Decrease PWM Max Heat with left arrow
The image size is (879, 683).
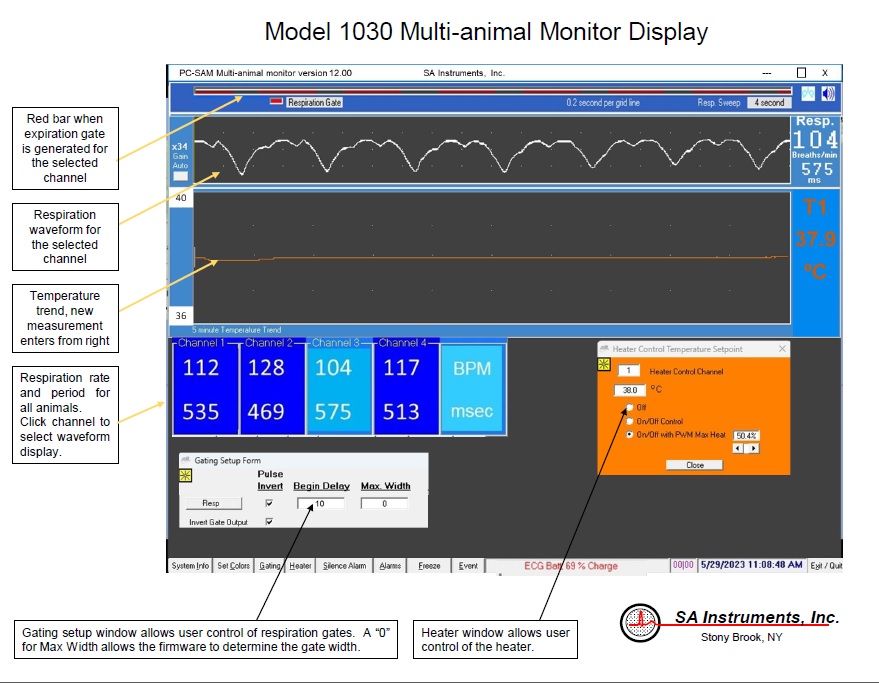point(738,448)
